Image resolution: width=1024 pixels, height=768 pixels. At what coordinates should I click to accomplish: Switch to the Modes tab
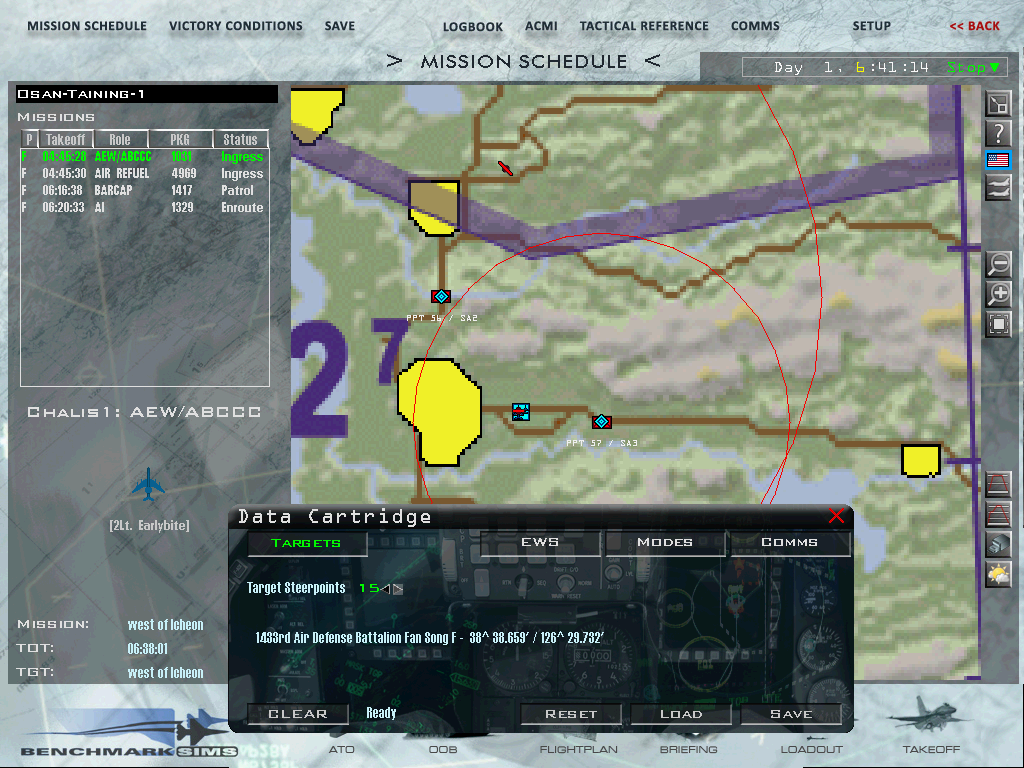(x=664, y=543)
